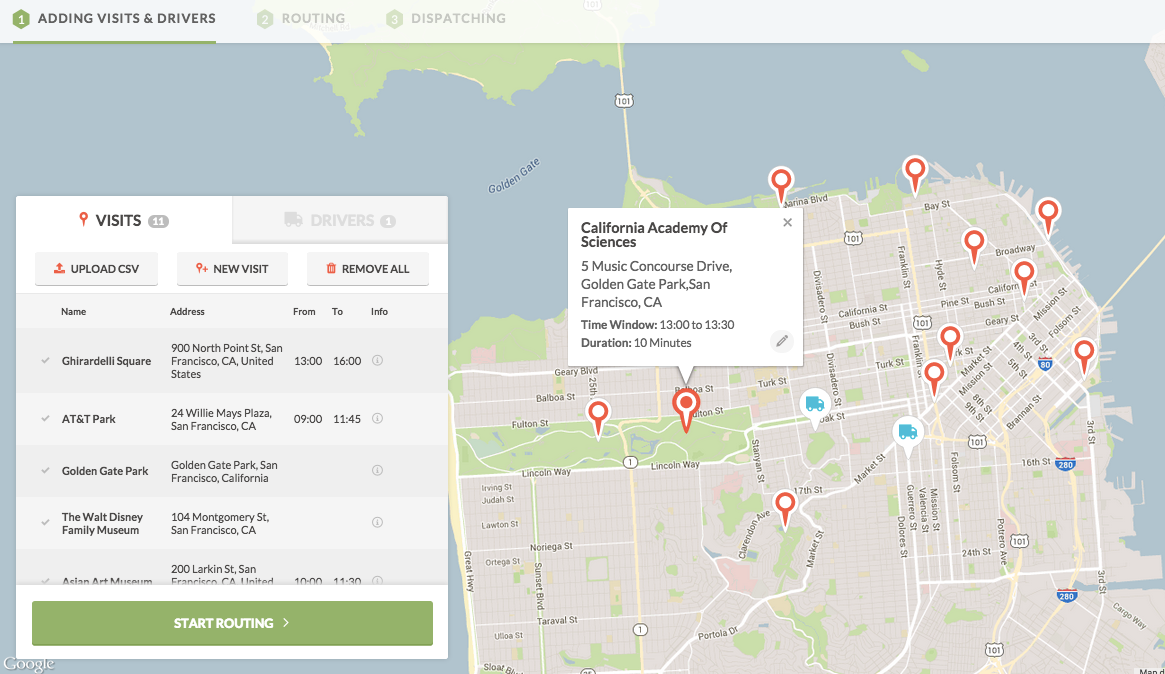Open info icon for AT&T Park
This screenshot has width=1165, height=674.
click(377, 418)
